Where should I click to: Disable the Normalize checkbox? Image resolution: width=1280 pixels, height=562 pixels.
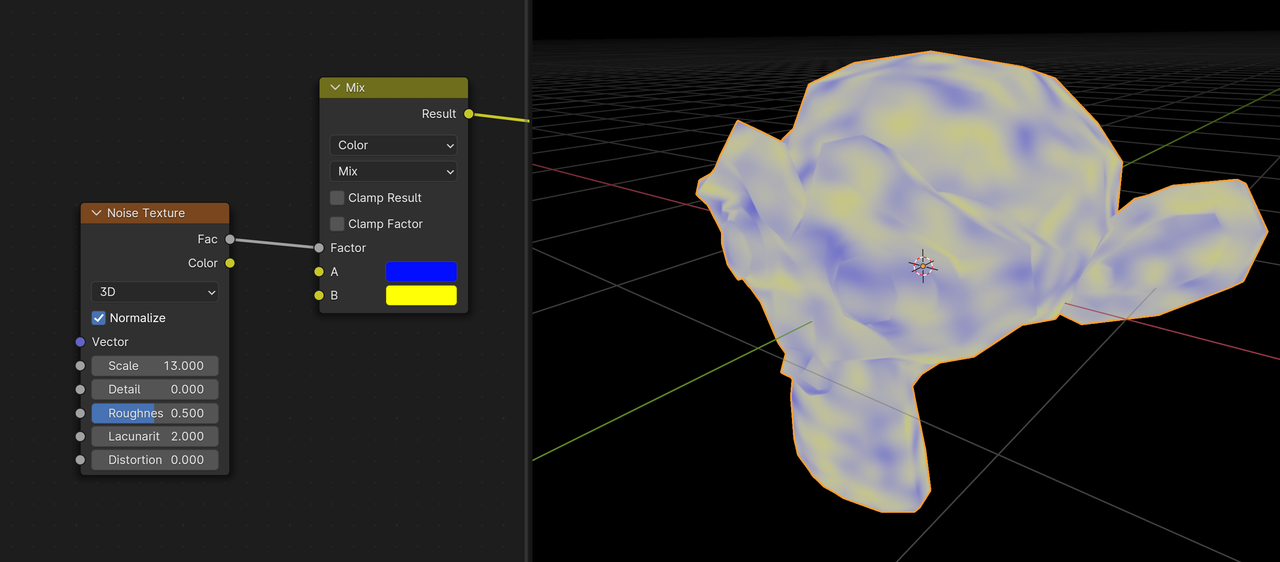tap(99, 318)
